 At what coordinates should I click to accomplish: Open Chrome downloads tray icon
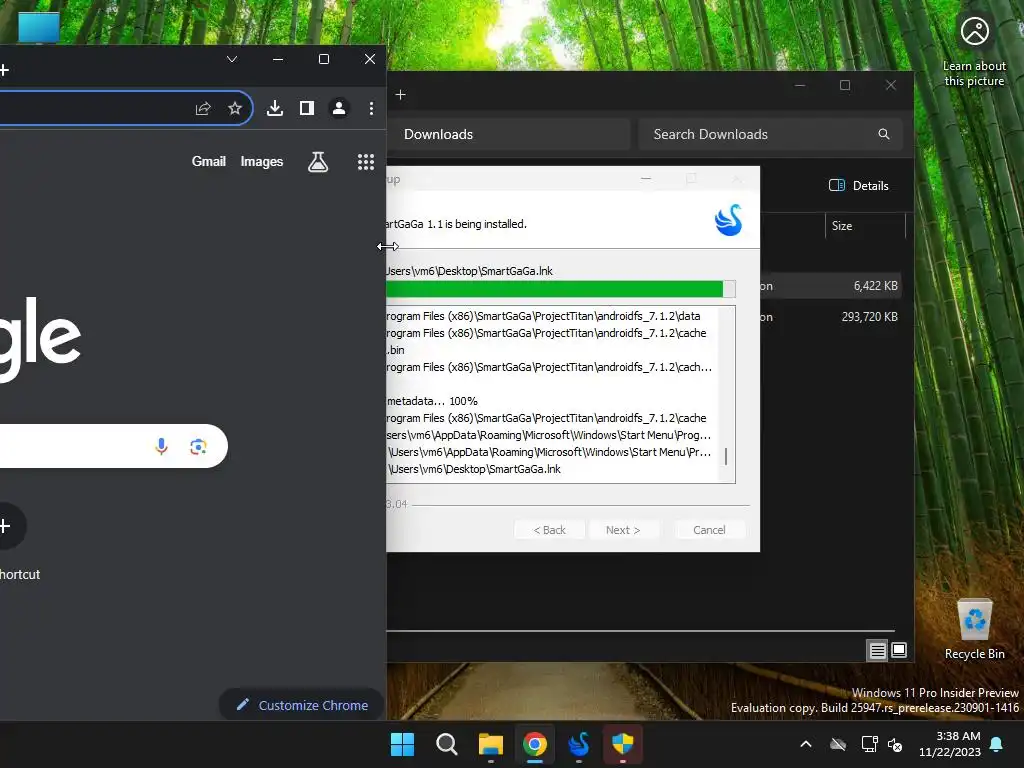275,108
